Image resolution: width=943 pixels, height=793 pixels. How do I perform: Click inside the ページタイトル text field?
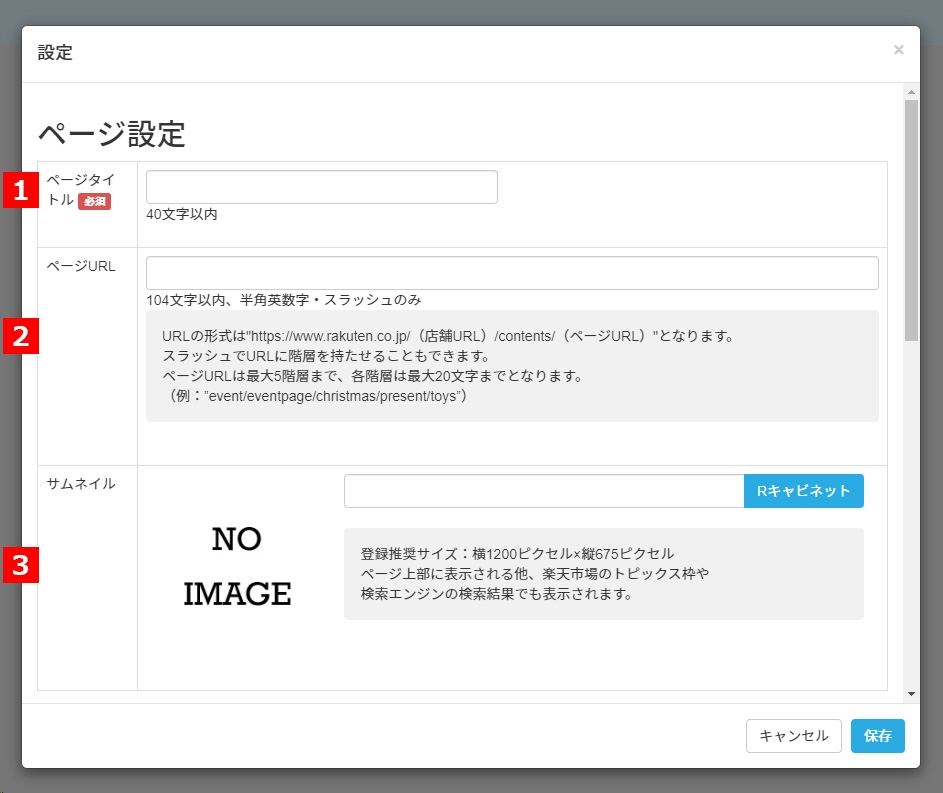pyautogui.click(x=321, y=186)
